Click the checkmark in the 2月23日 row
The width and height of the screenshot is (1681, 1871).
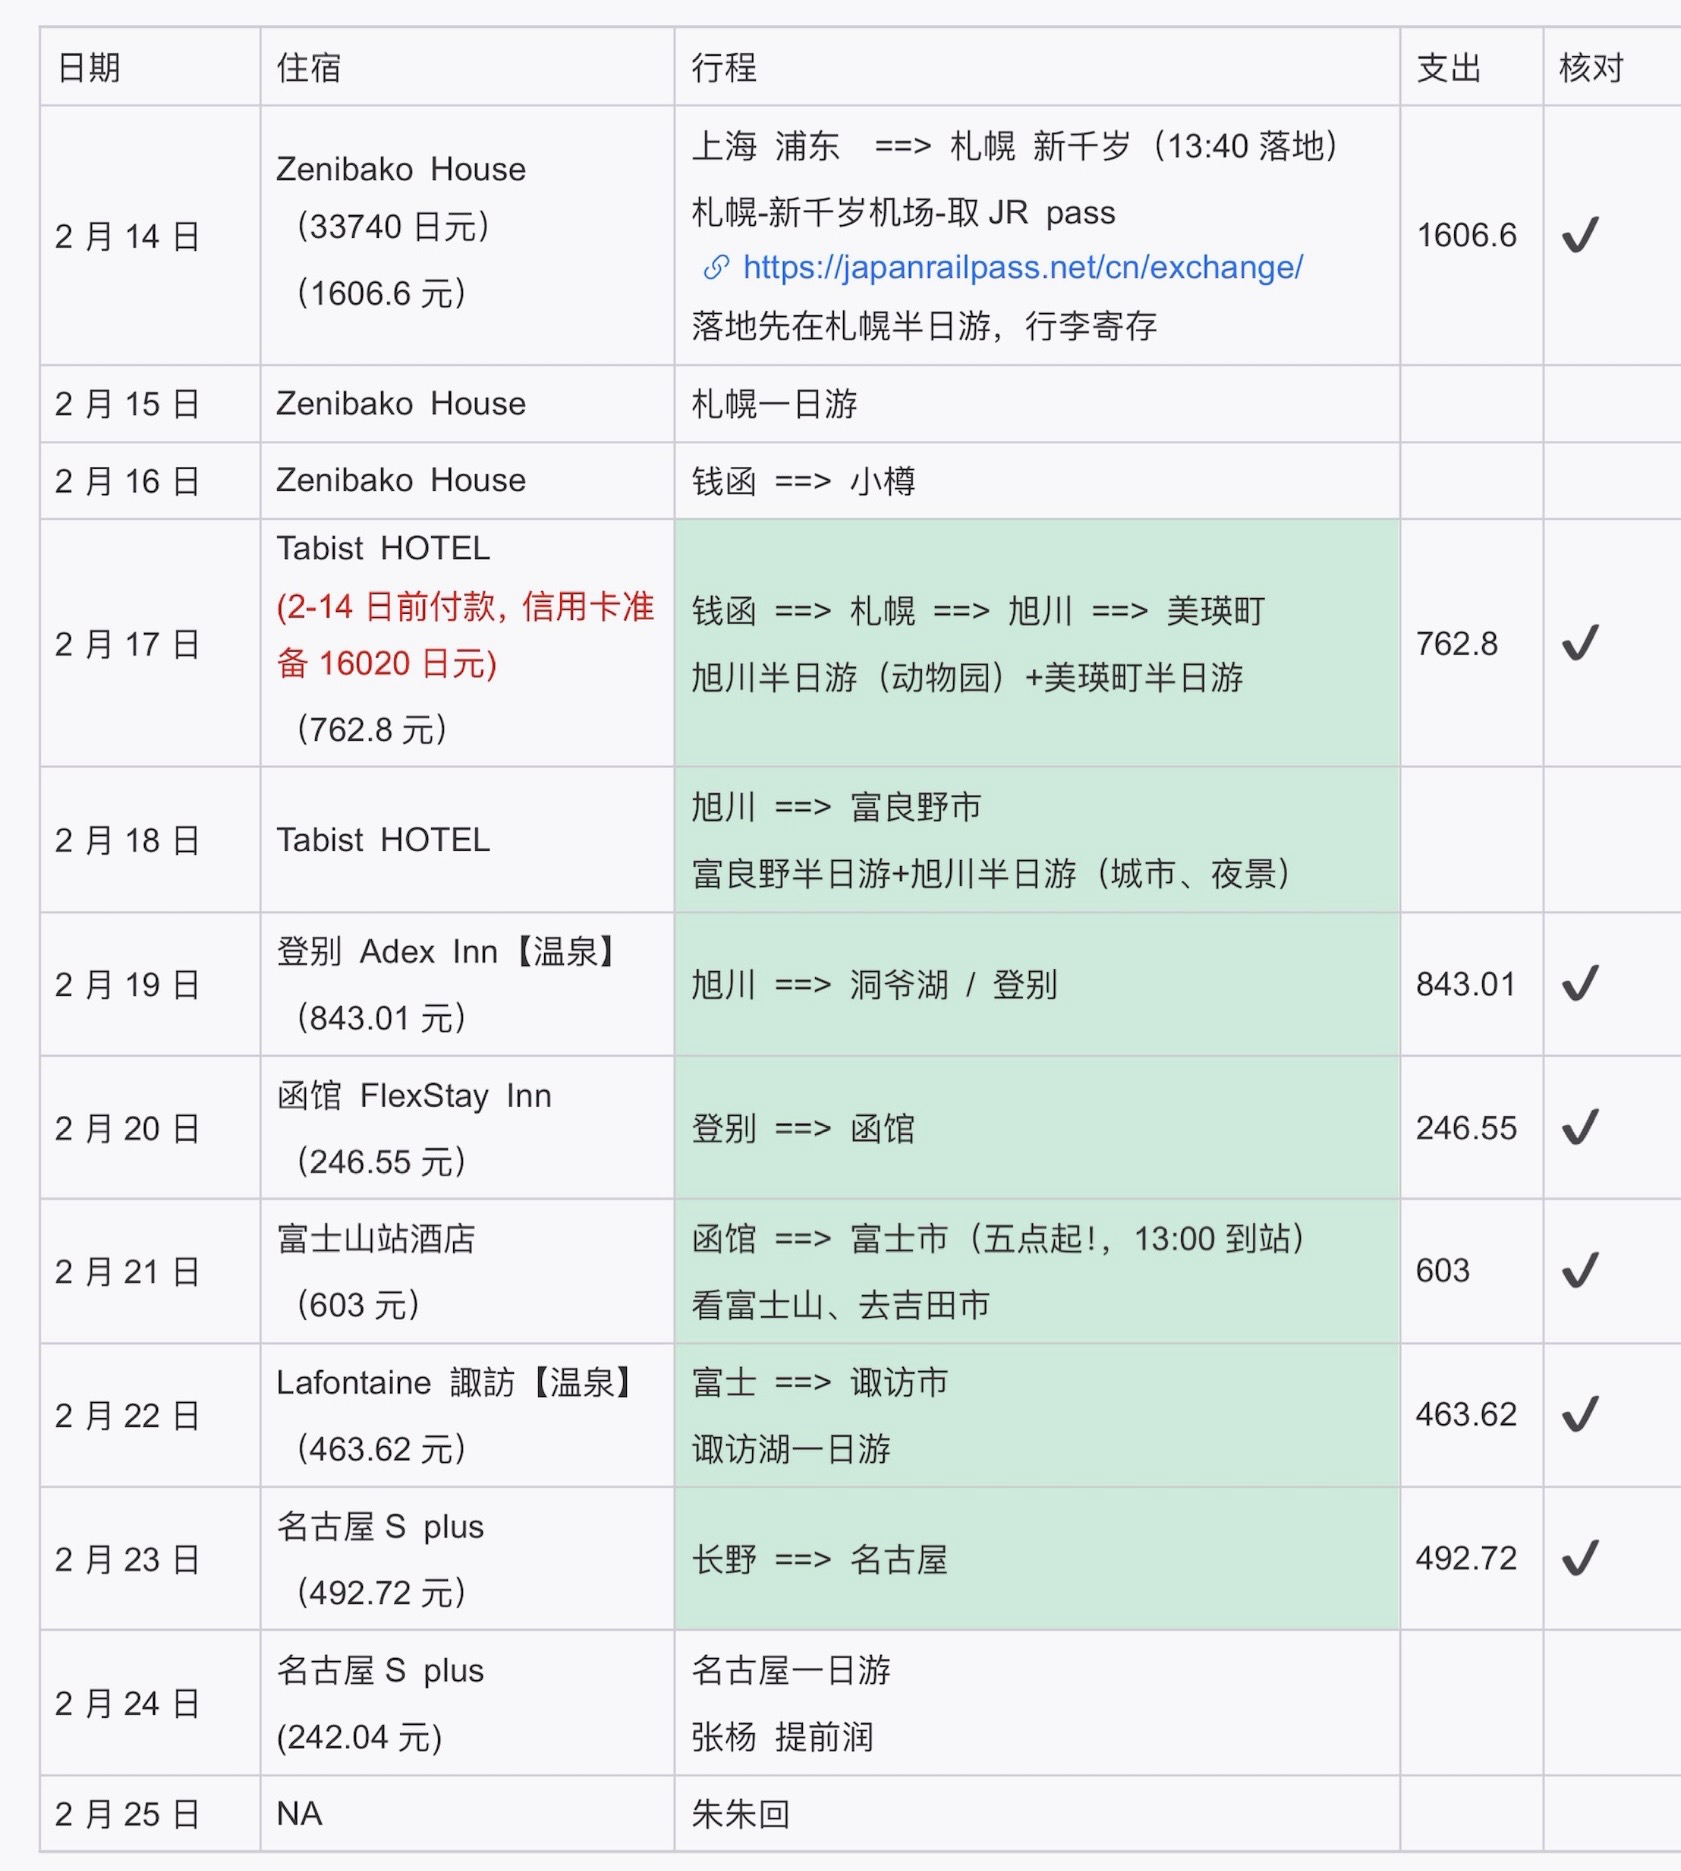[x=1580, y=1558]
